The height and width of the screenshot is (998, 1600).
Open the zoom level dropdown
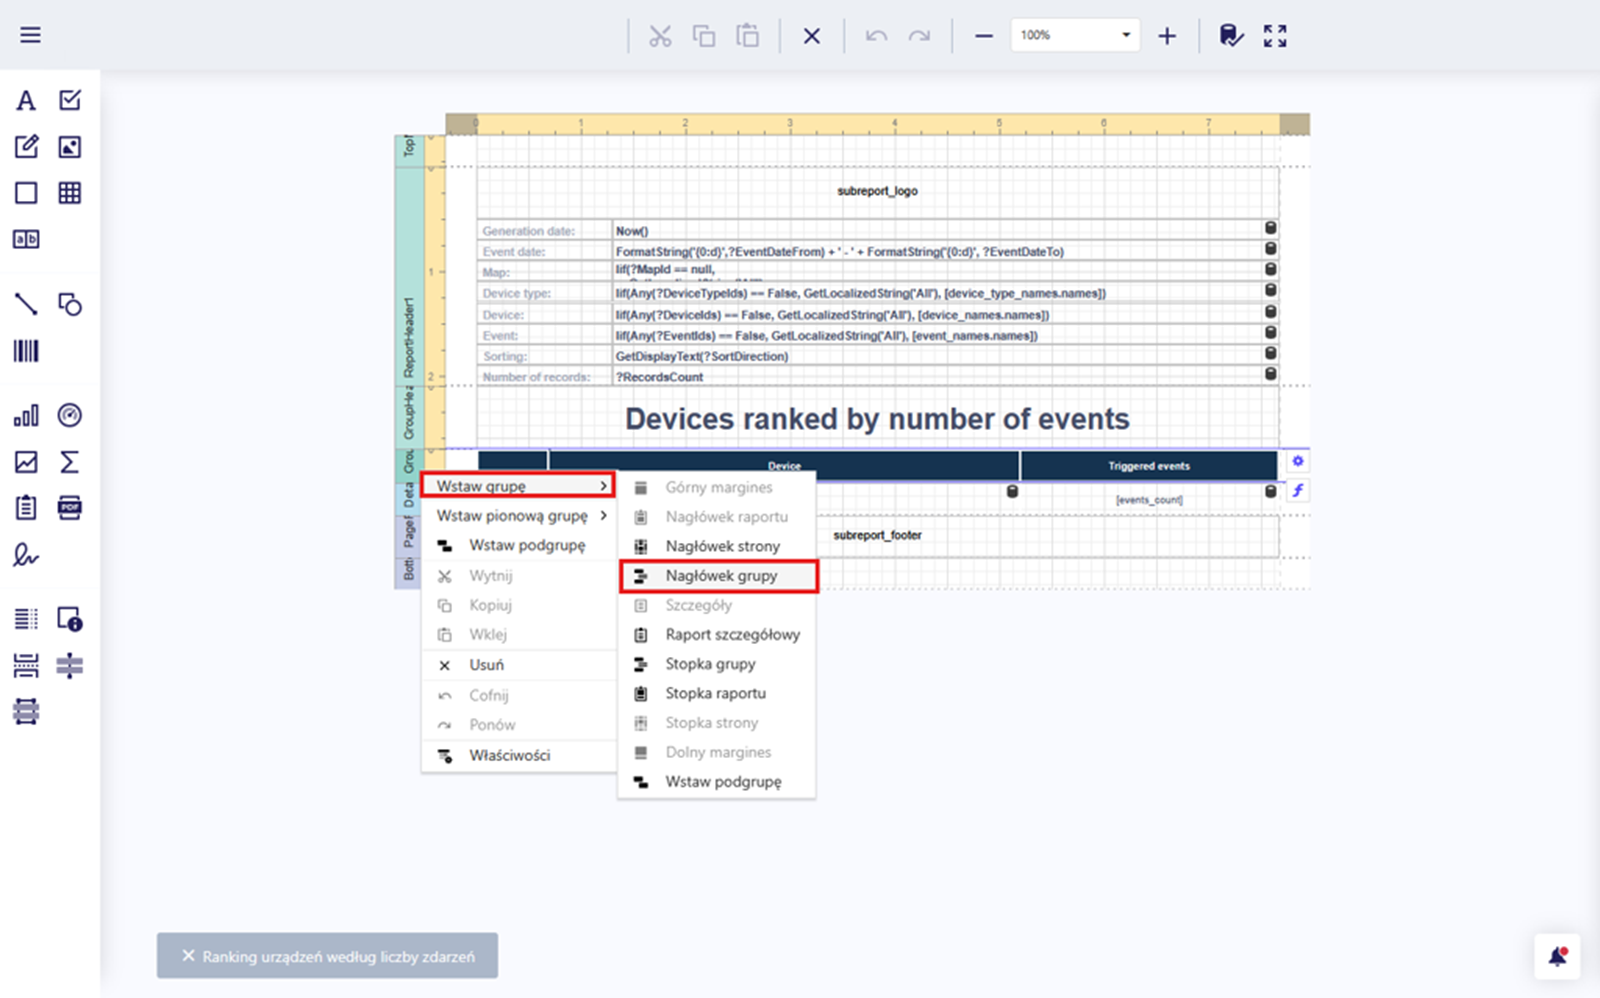(x=1125, y=35)
